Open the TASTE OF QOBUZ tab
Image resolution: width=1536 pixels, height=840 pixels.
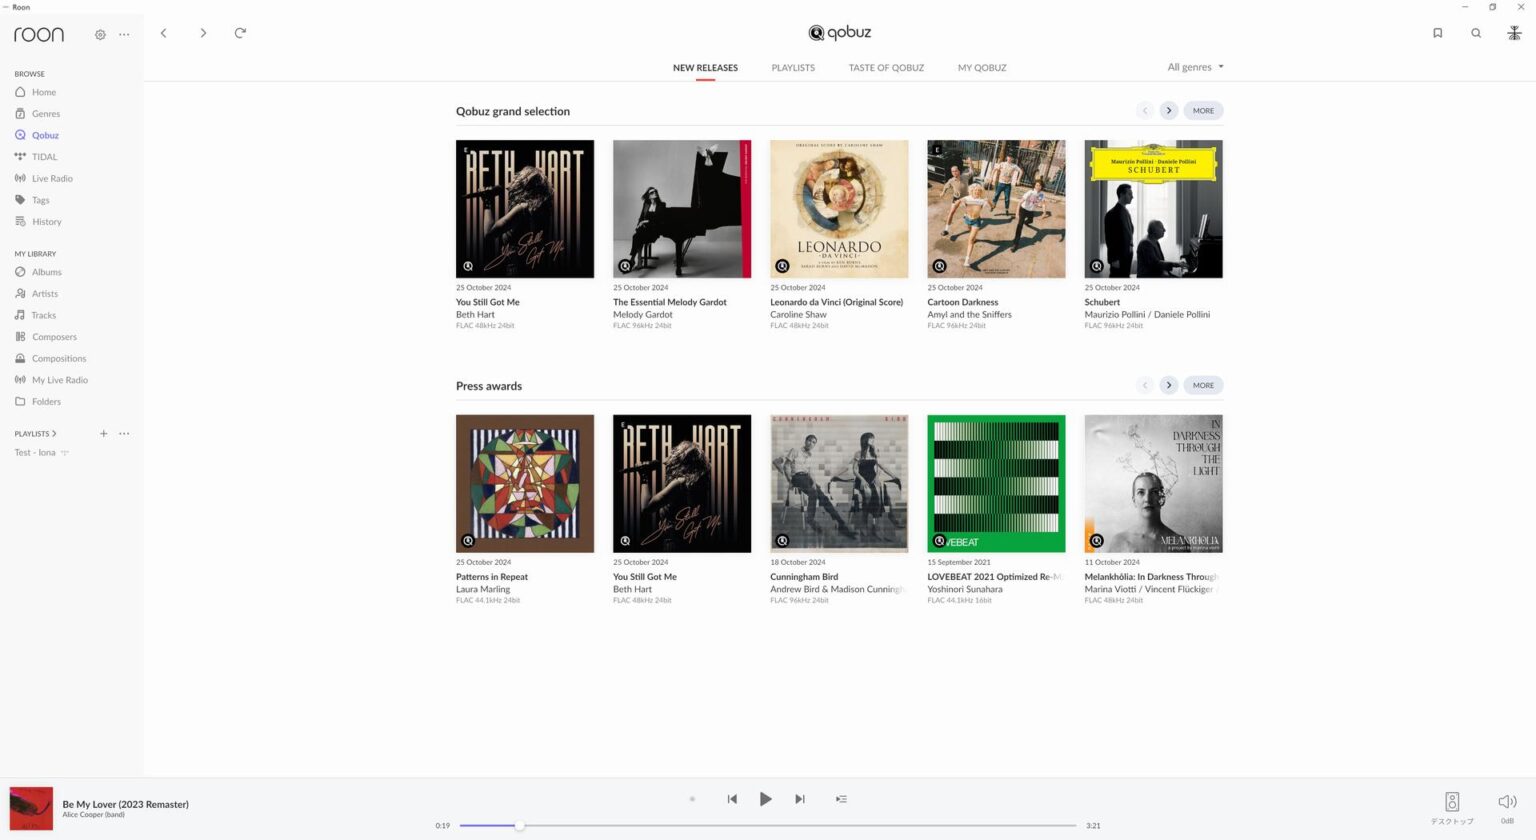pos(885,67)
